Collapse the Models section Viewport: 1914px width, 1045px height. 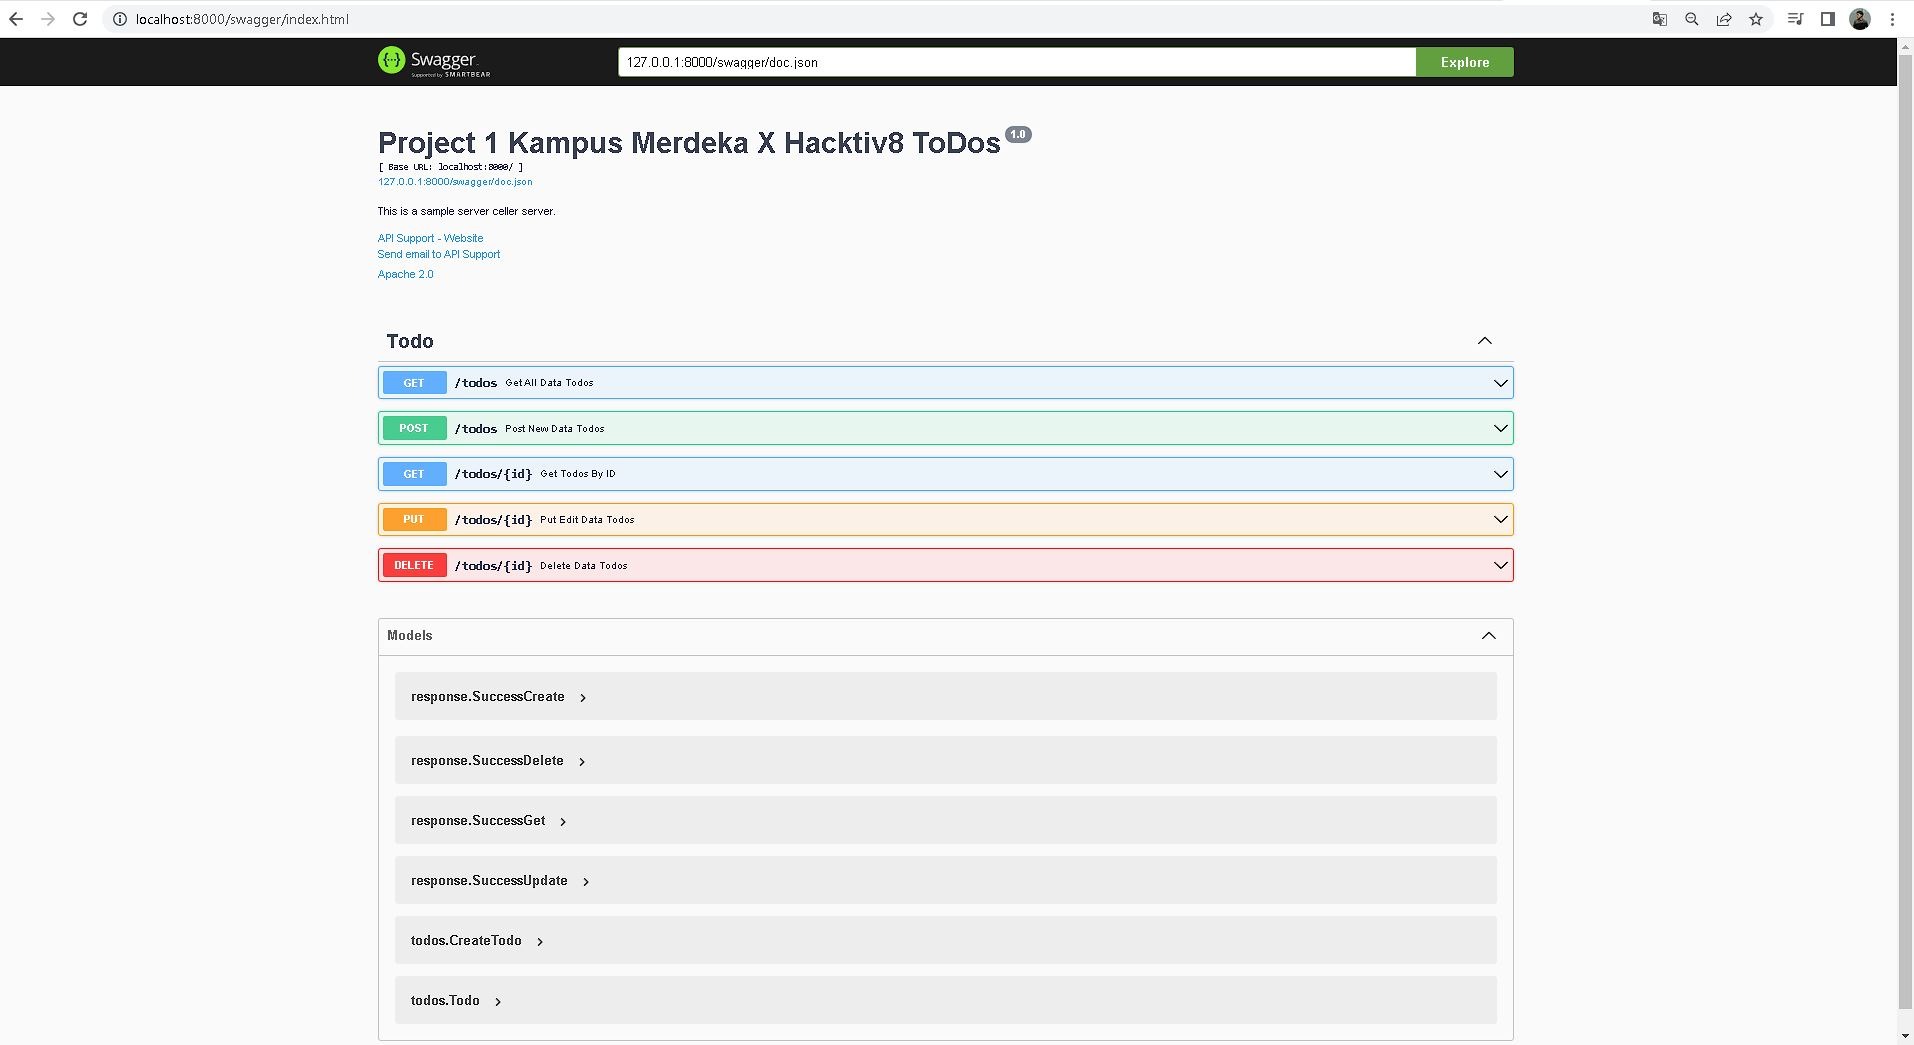[1489, 636]
